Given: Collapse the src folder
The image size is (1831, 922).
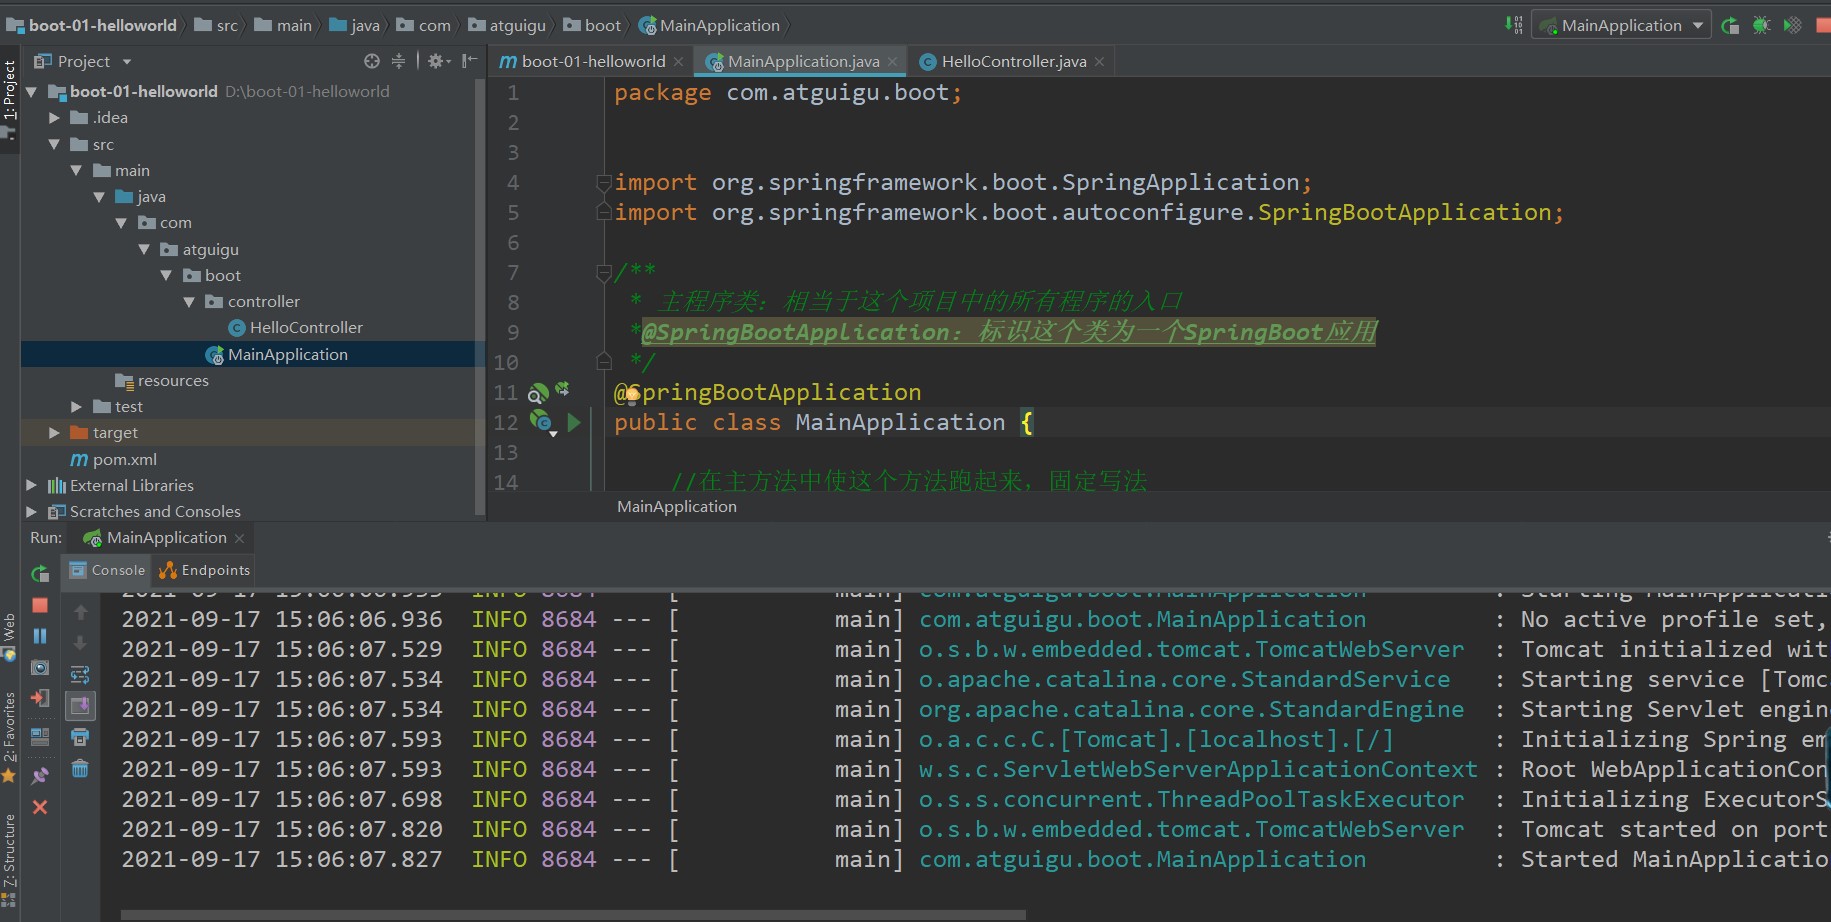Looking at the screenshot, I should click(54, 144).
